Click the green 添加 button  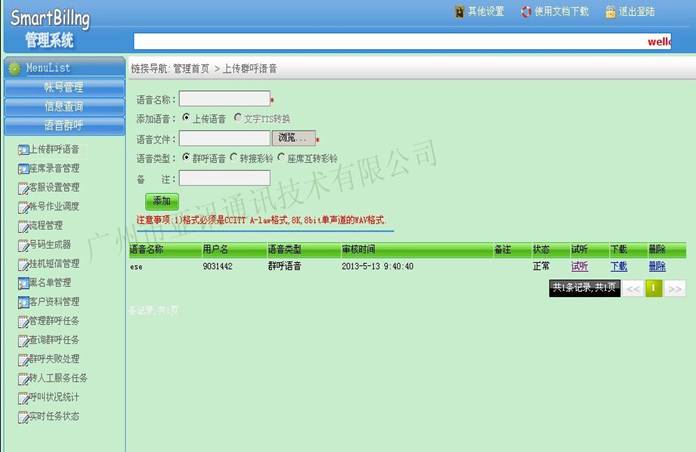click(162, 201)
